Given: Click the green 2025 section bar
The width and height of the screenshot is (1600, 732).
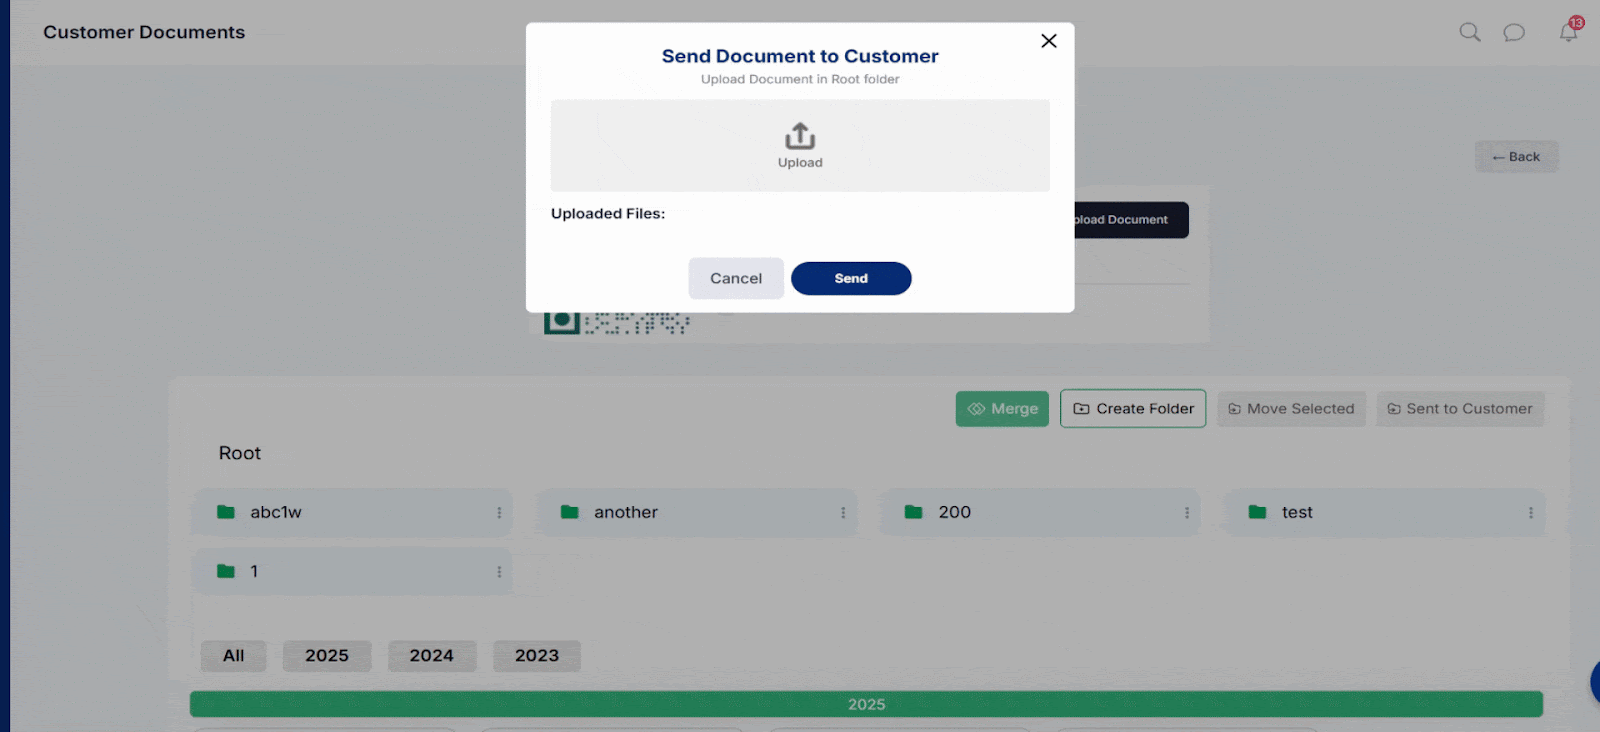Looking at the screenshot, I should tap(866, 704).
